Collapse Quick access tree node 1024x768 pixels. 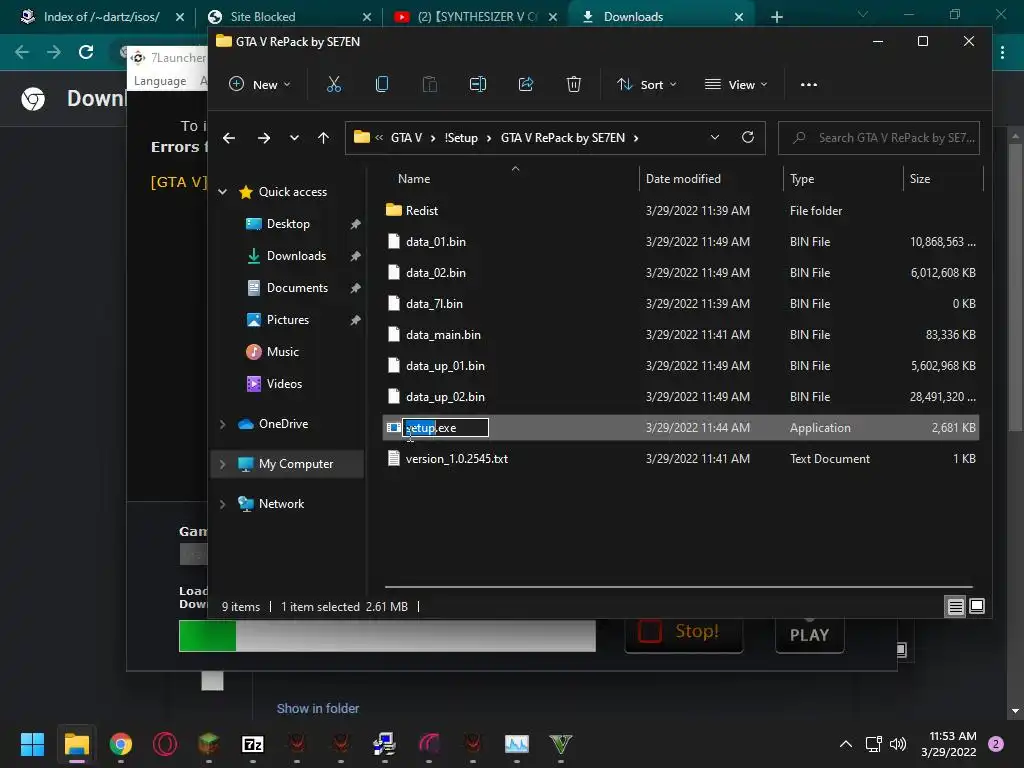(223, 191)
